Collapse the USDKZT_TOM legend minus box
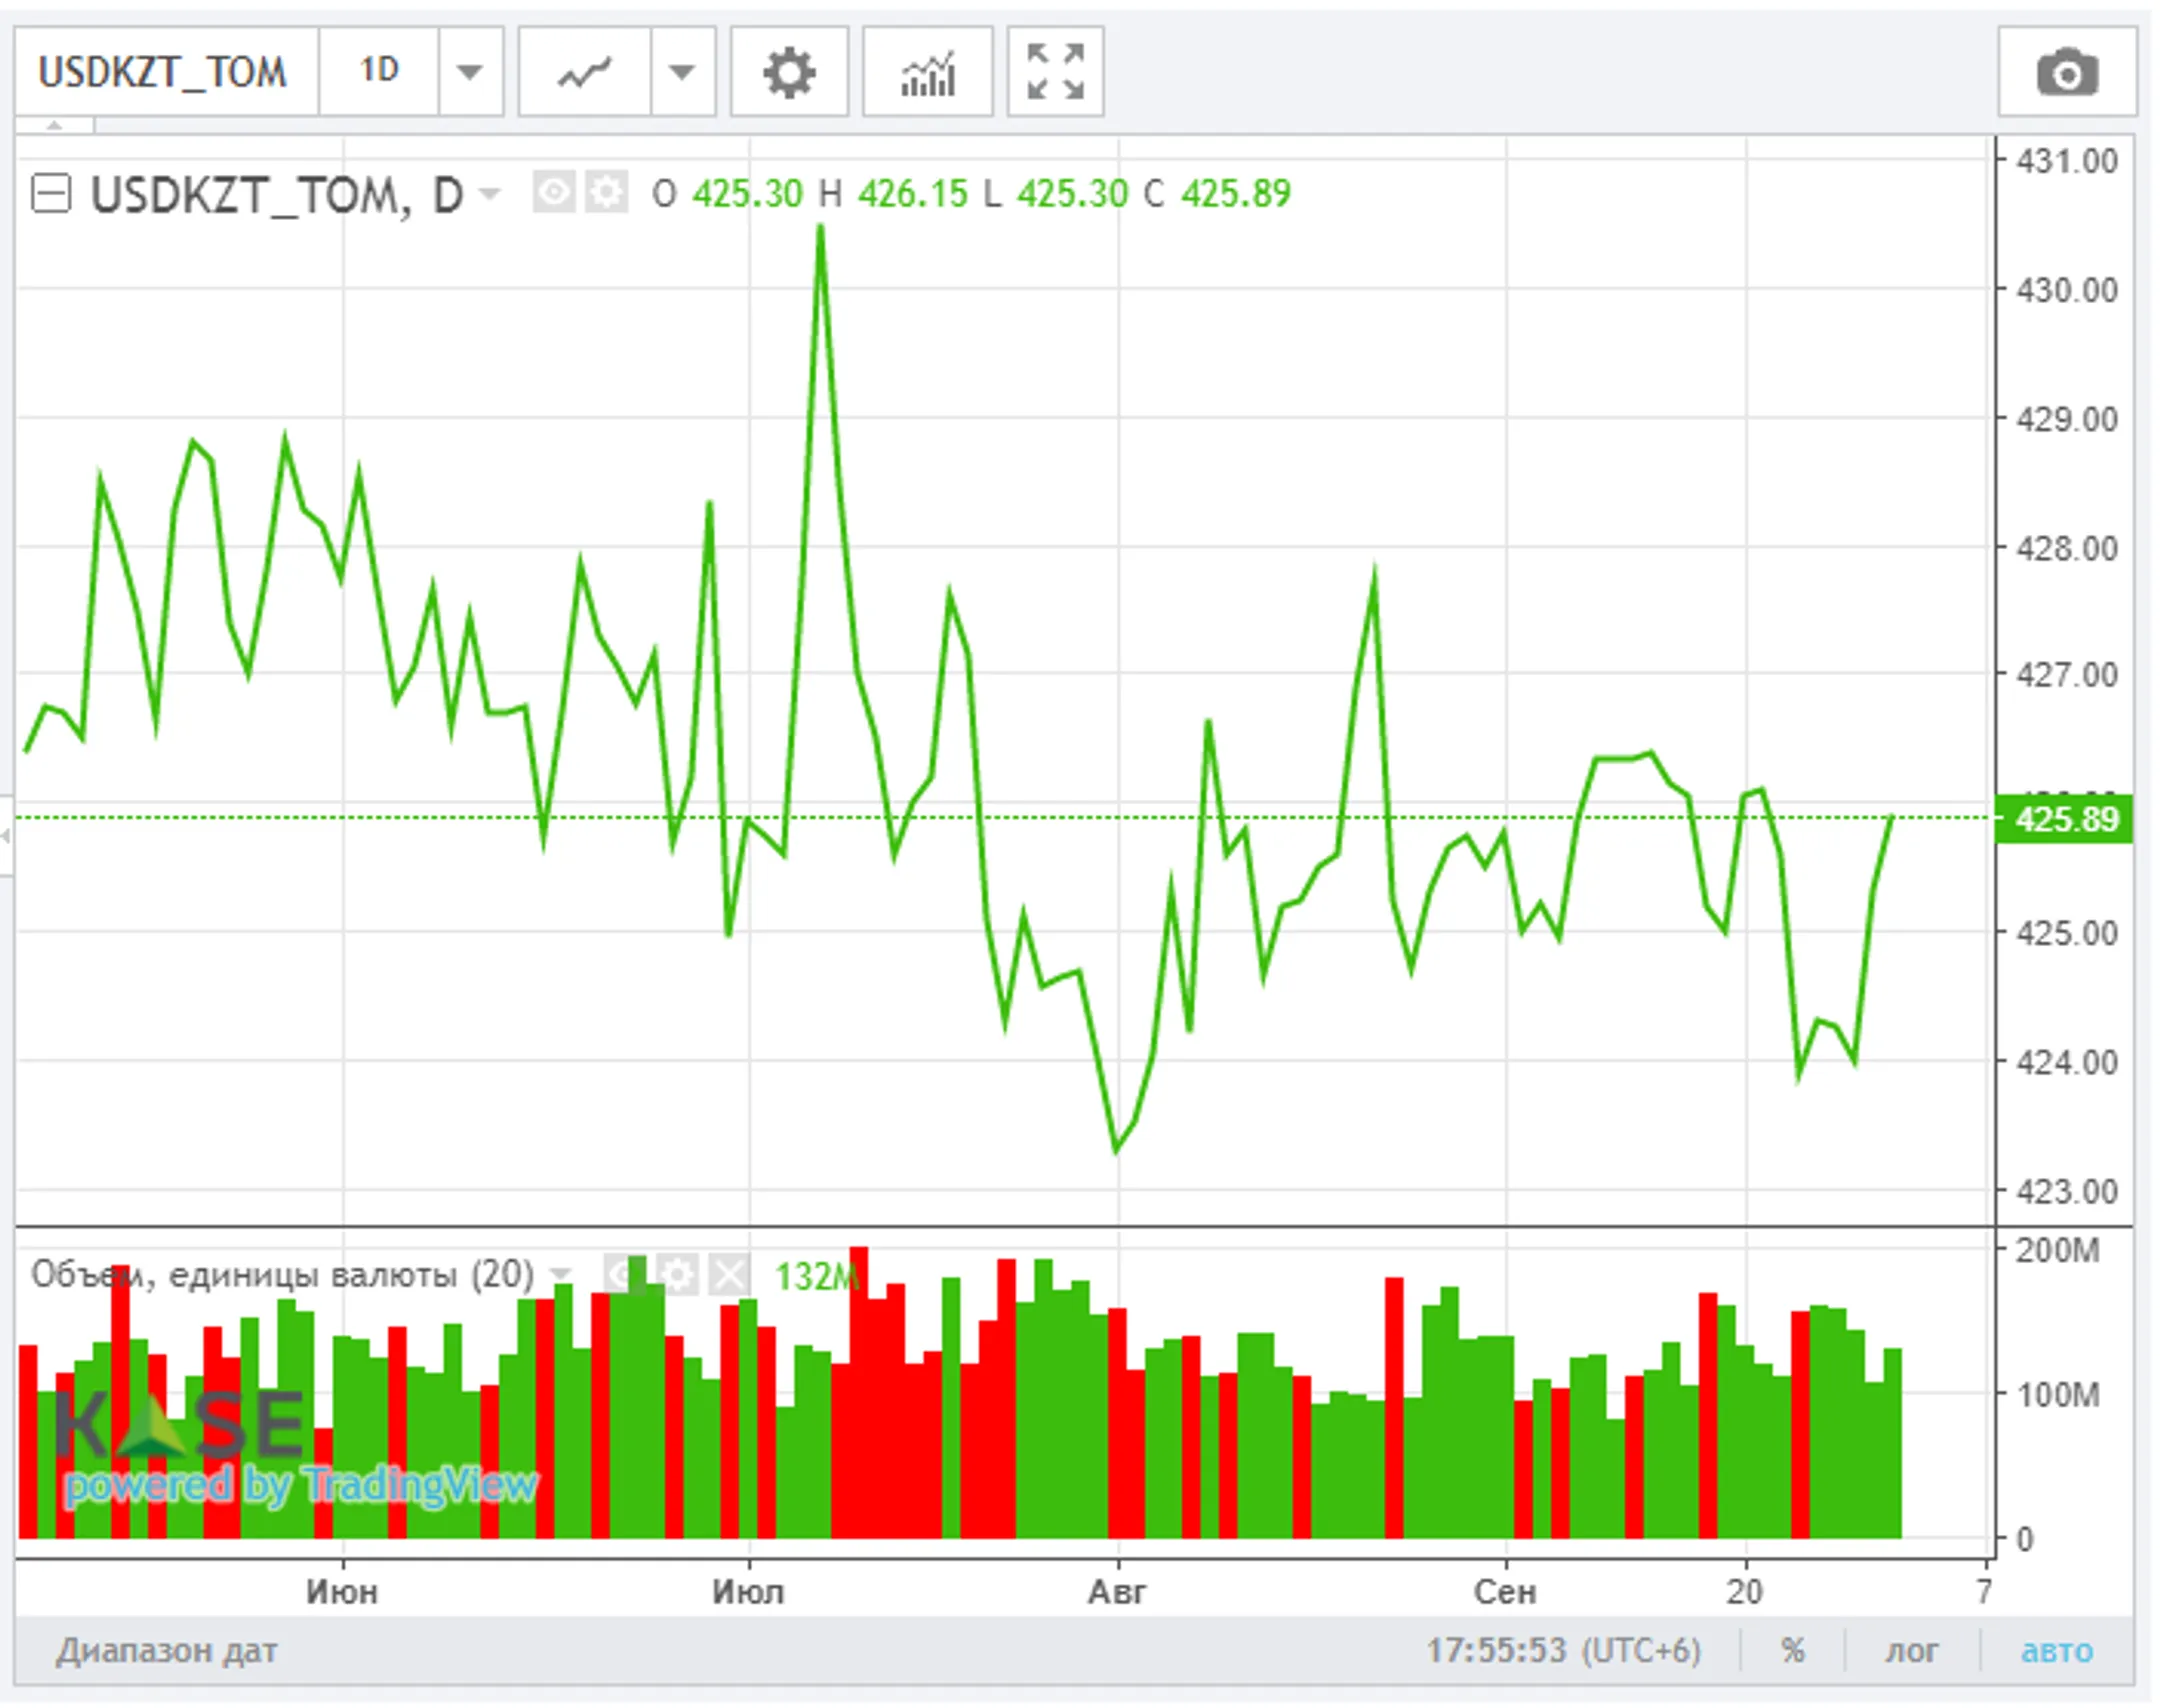This screenshot has height=1708, width=2160. [51, 193]
